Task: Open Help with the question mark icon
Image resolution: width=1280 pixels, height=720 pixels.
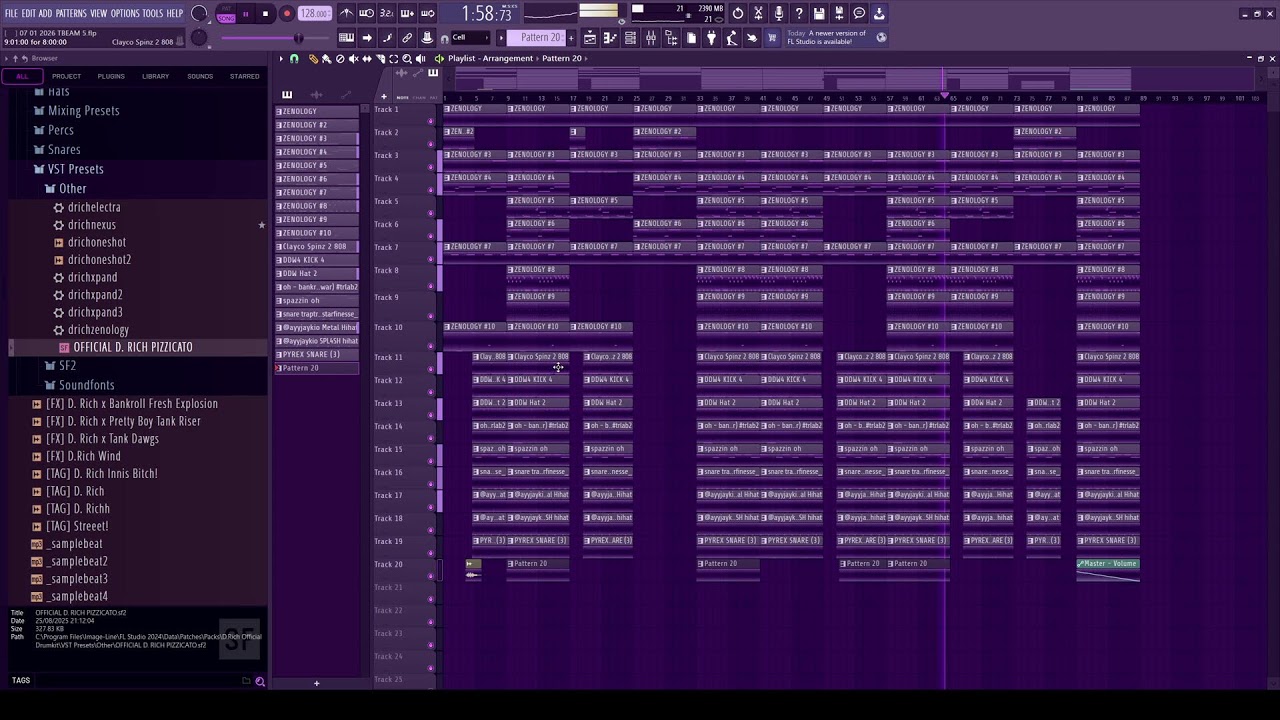Action: (798, 14)
